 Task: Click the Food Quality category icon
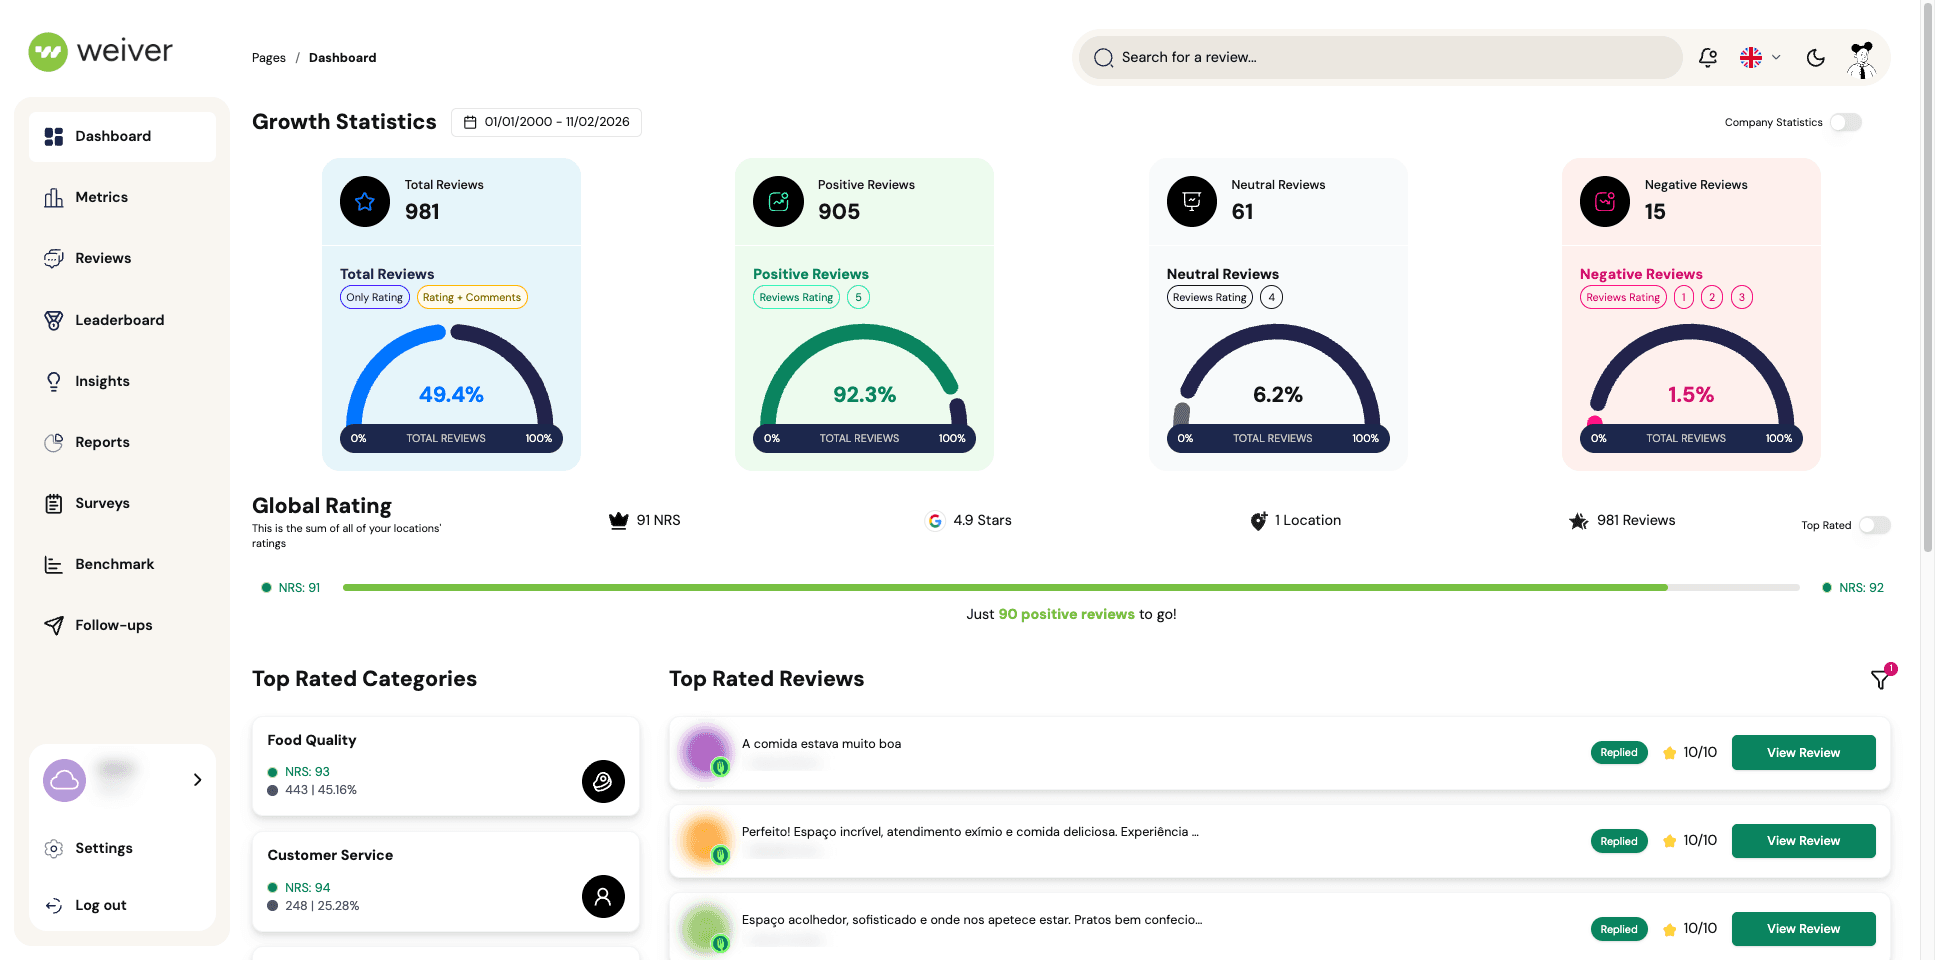[603, 782]
